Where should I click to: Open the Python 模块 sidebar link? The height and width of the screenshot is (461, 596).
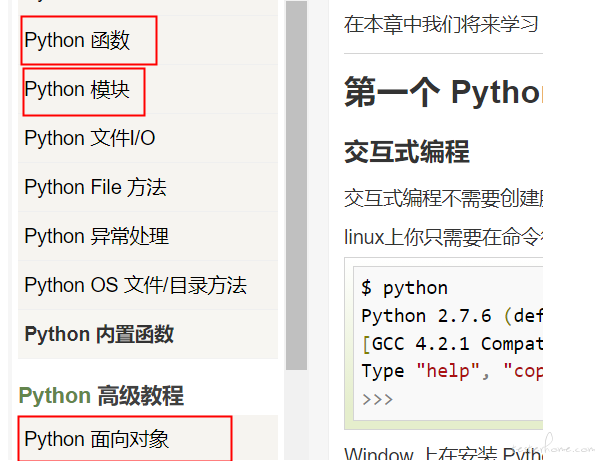click(77, 89)
